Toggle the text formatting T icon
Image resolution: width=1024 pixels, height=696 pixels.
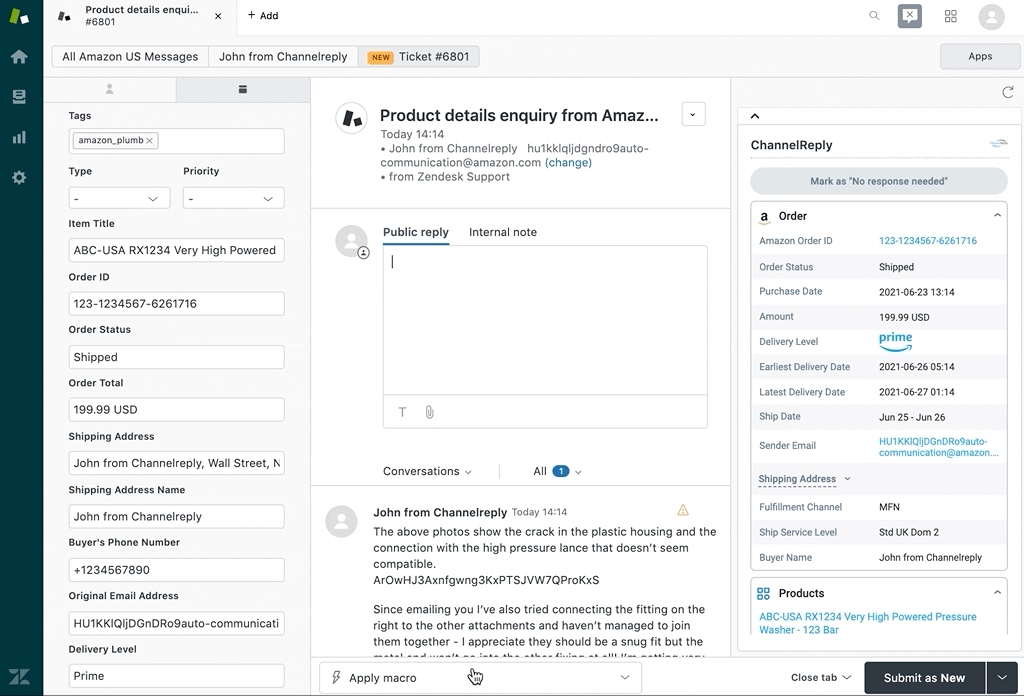402,412
